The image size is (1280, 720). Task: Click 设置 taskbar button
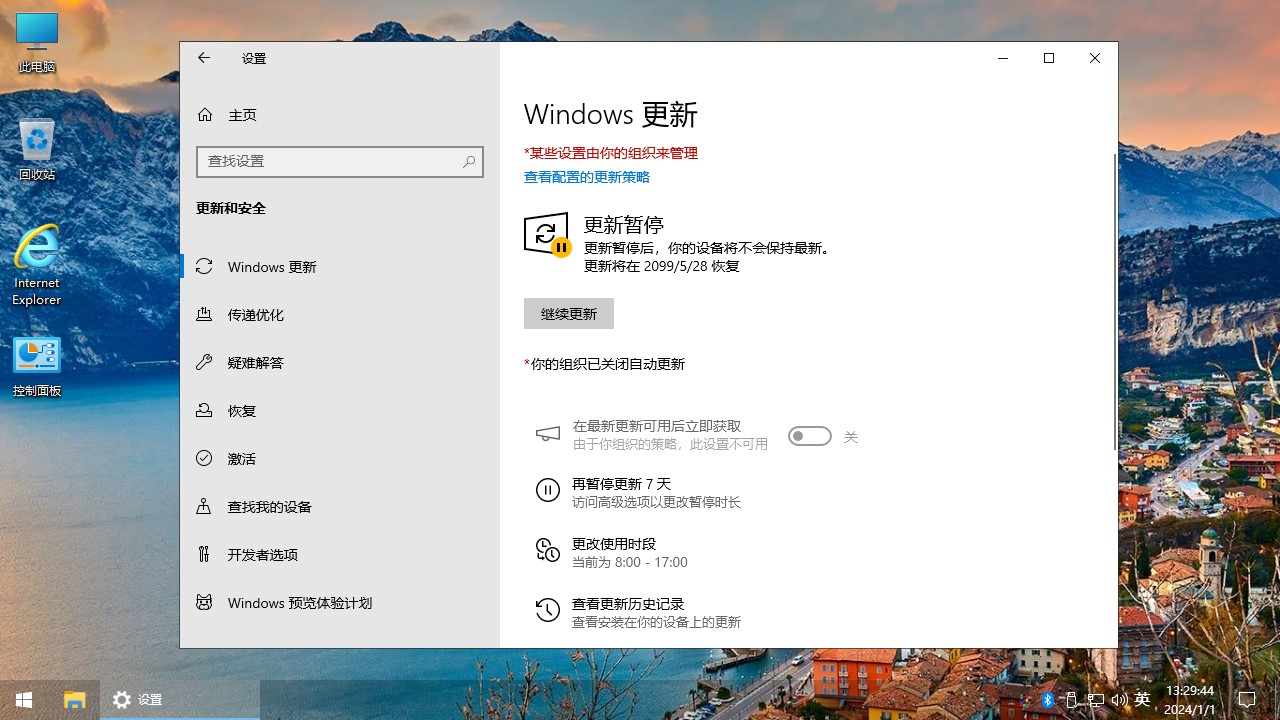point(180,700)
